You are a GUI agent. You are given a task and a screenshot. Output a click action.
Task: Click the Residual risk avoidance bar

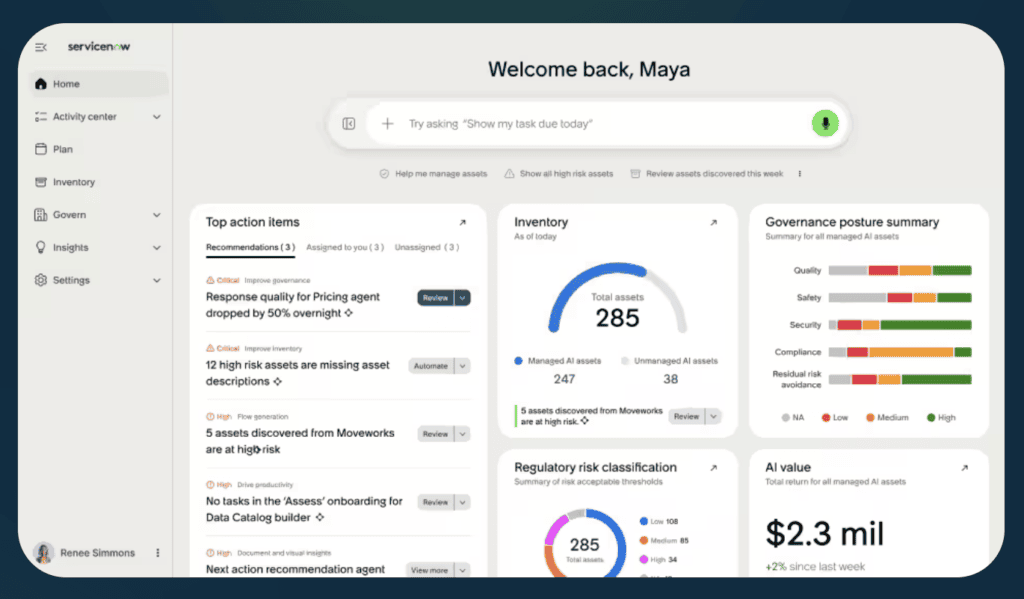[x=900, y=380]
